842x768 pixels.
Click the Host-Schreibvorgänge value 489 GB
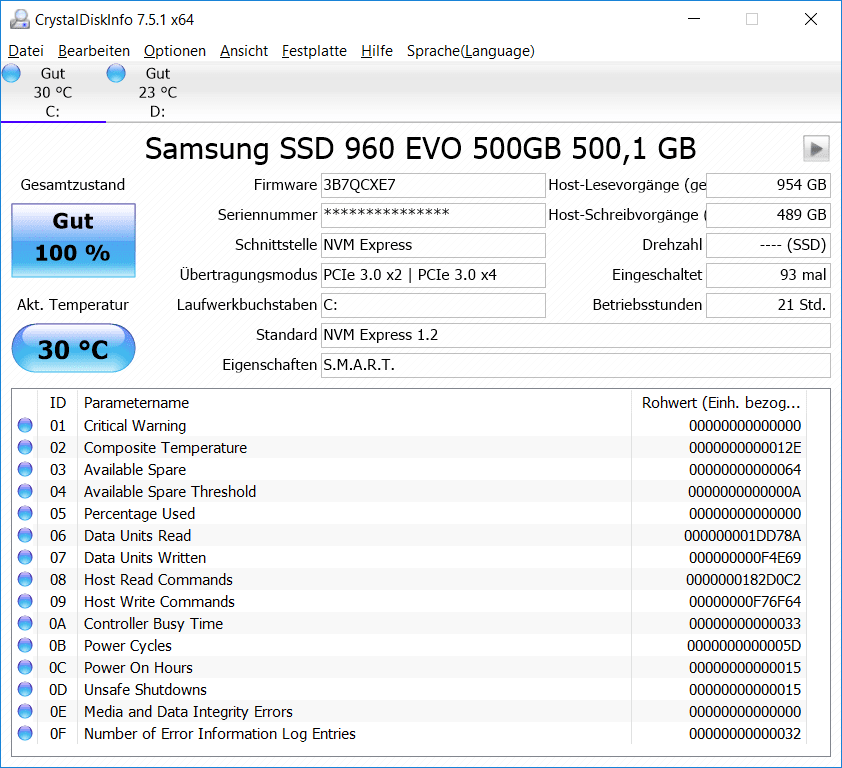(768, 215)
